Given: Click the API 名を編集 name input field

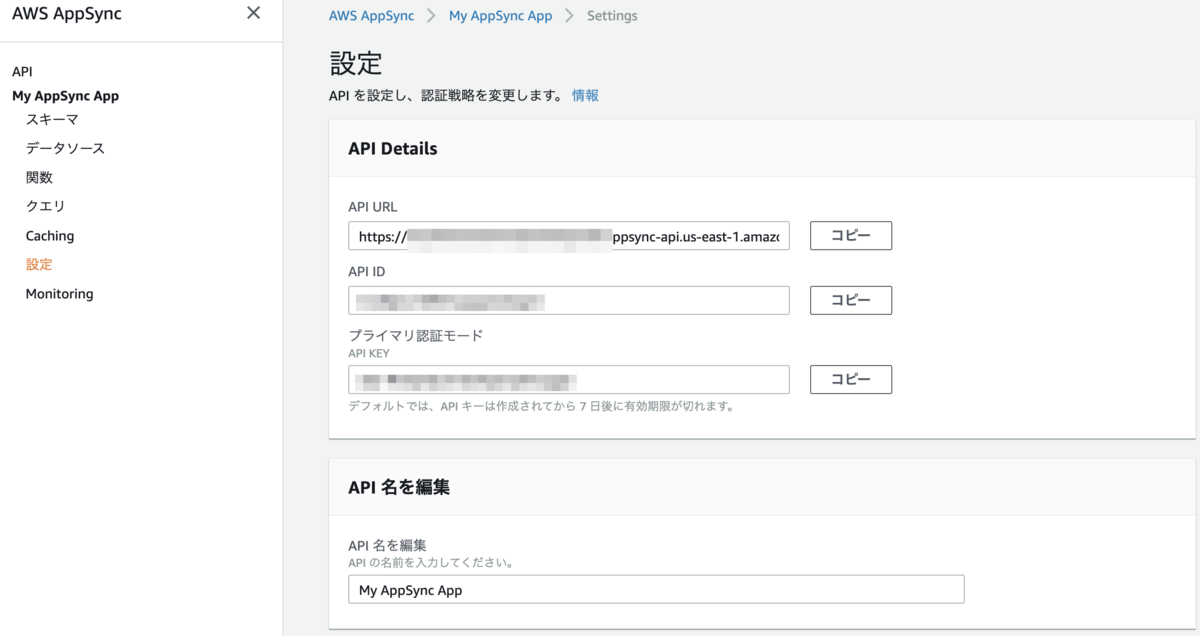Looking at the screenshot, I should [656, 589].
